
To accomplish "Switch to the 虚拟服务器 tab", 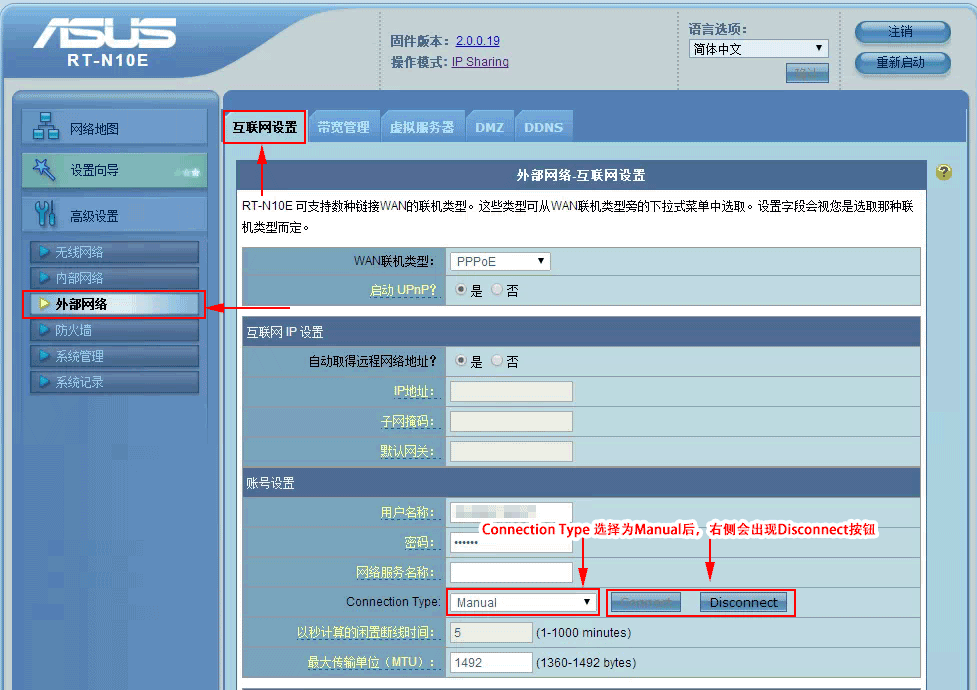I will (422, 127).
